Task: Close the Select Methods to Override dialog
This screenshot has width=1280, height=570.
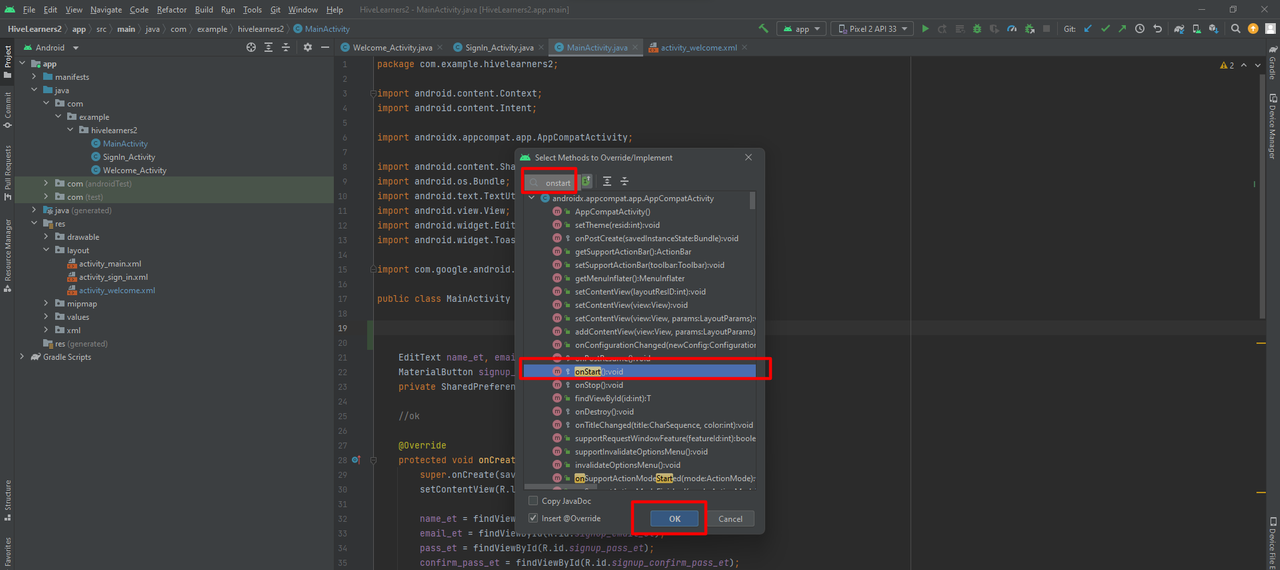Action: click(x=749, y=157)
